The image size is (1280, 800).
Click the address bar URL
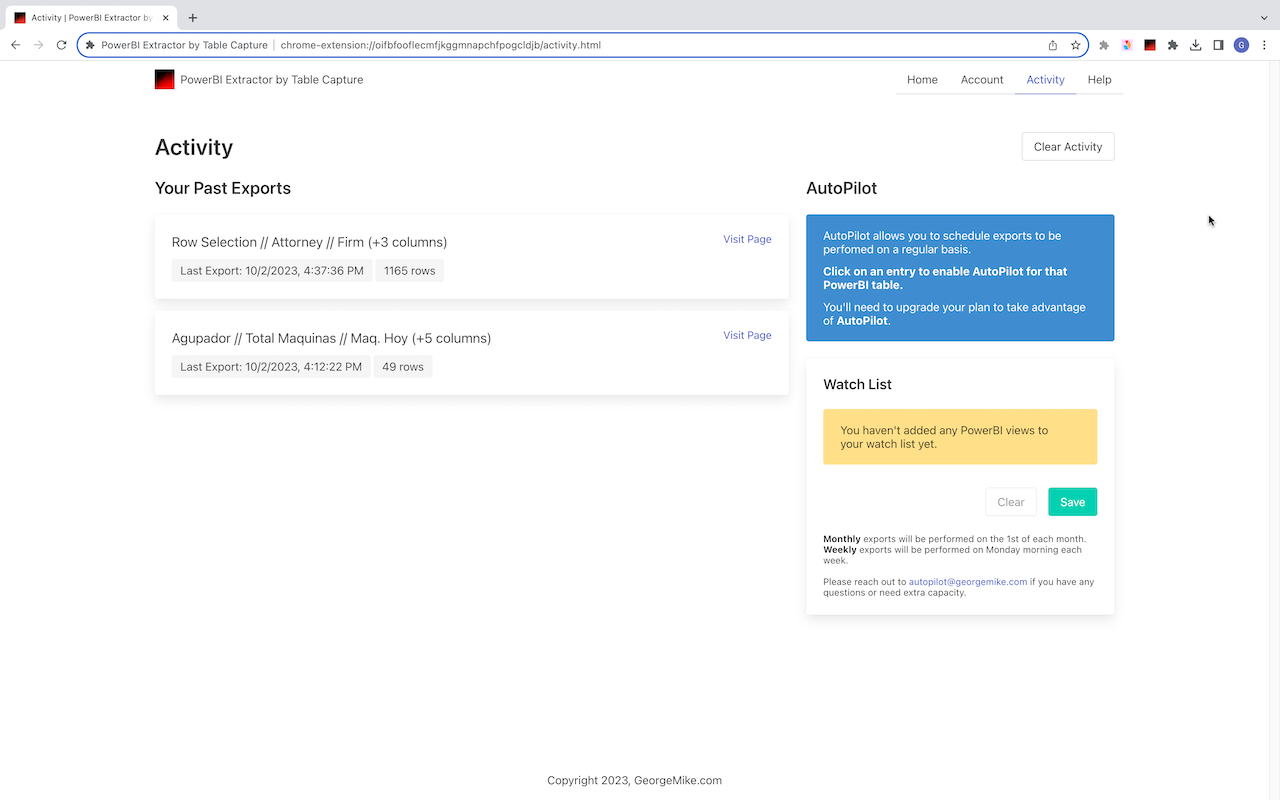pyautogui.click(x=441, y=45)
